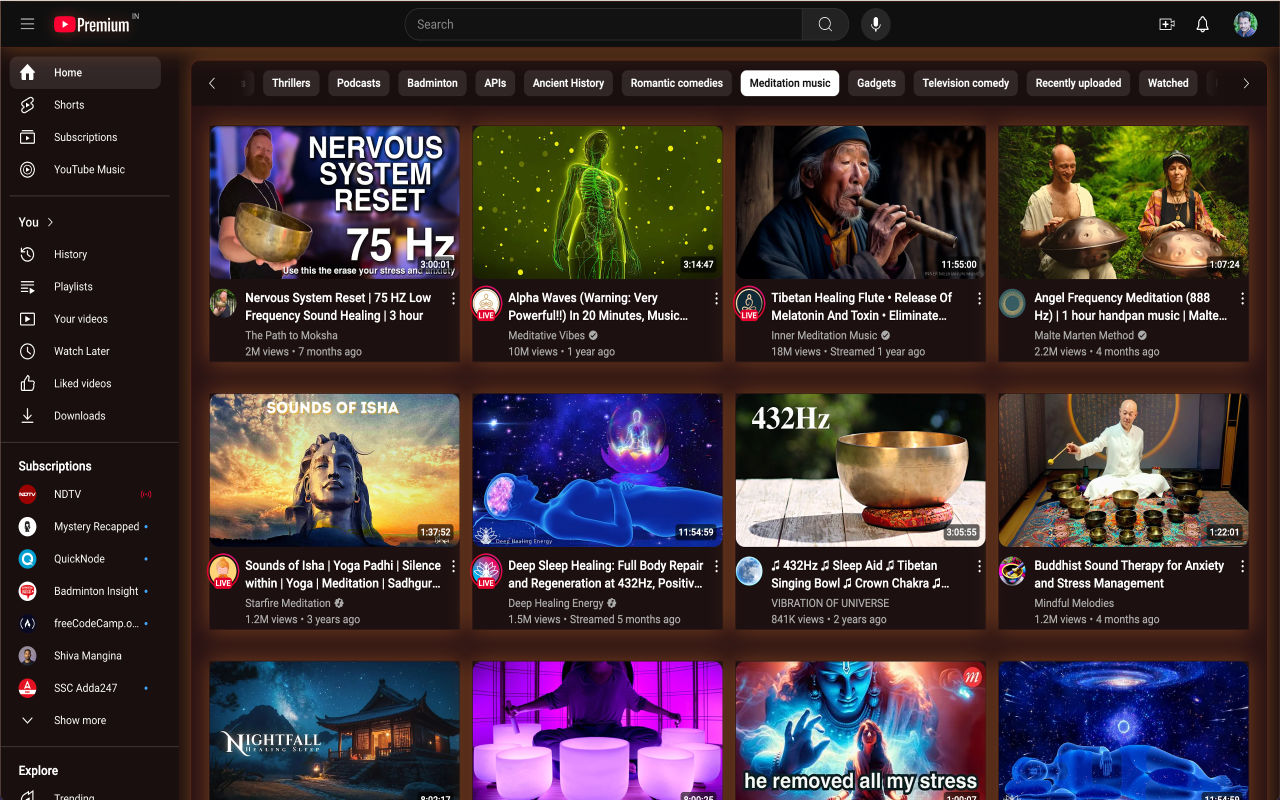The image size is (1280, 800).
Task: Show more chips with right arrow
Action: pos(1246,83)
